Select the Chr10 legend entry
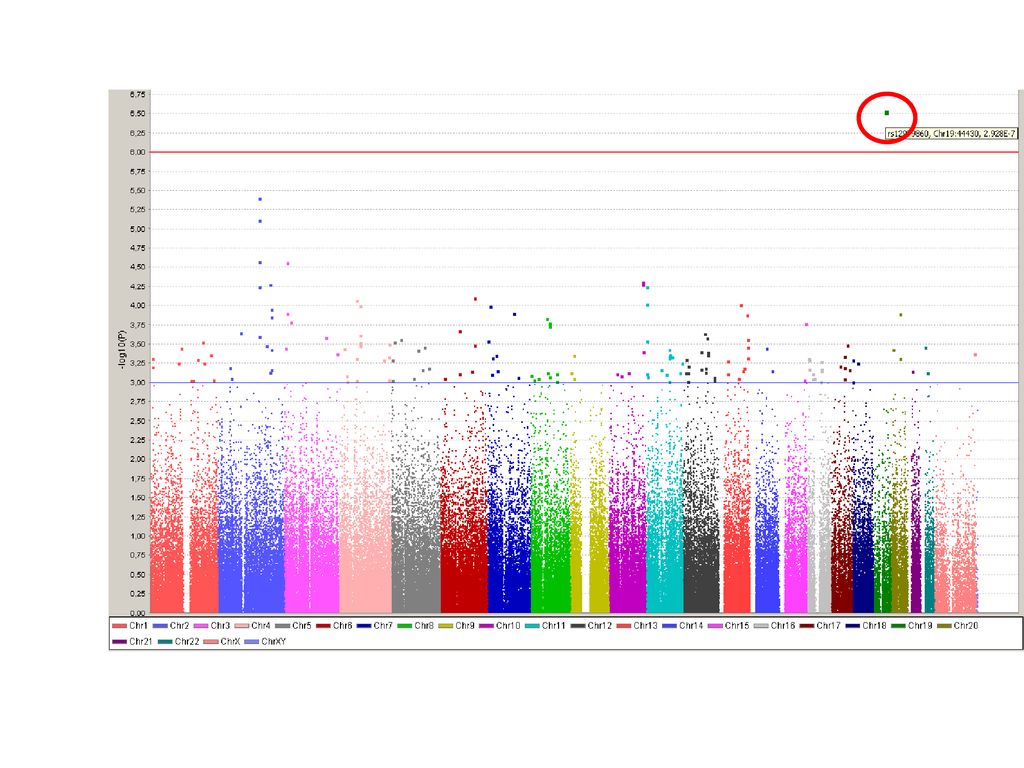The height and width of the screenshot is (768, 1024). (x=500, y=626)
